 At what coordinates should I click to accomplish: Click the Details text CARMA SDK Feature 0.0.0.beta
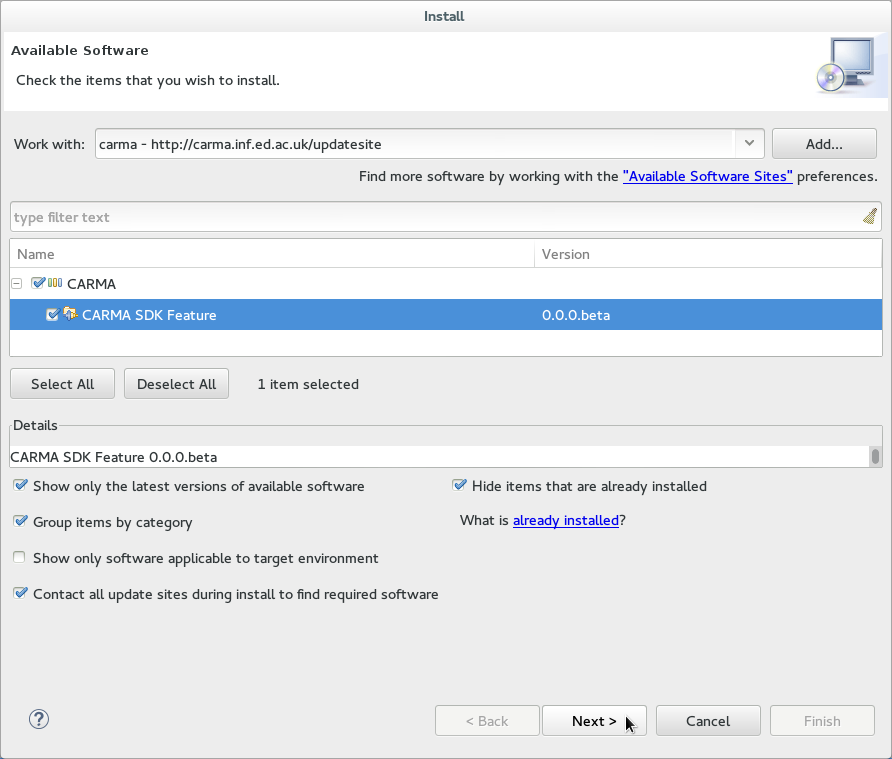coord(114,457)
